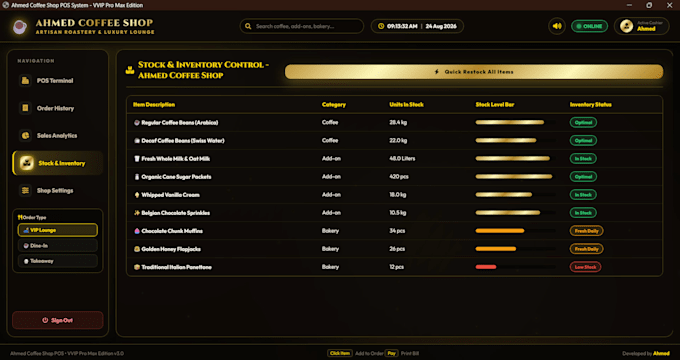Click the Item Description column header
Screen dimensions: 680x360
click(x=154, y=105)
